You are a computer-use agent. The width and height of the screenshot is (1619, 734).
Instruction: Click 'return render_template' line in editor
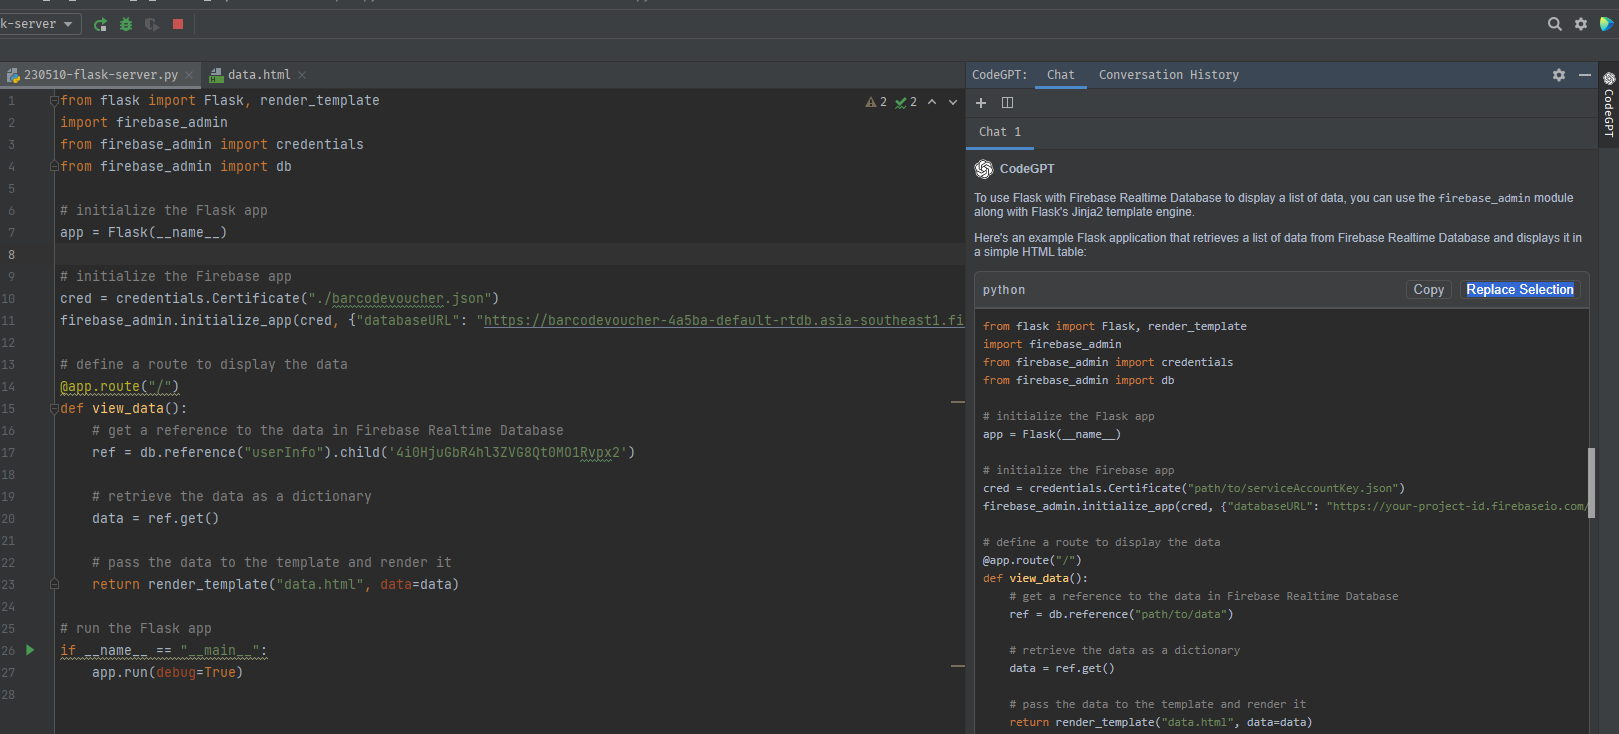coord(275,584)
